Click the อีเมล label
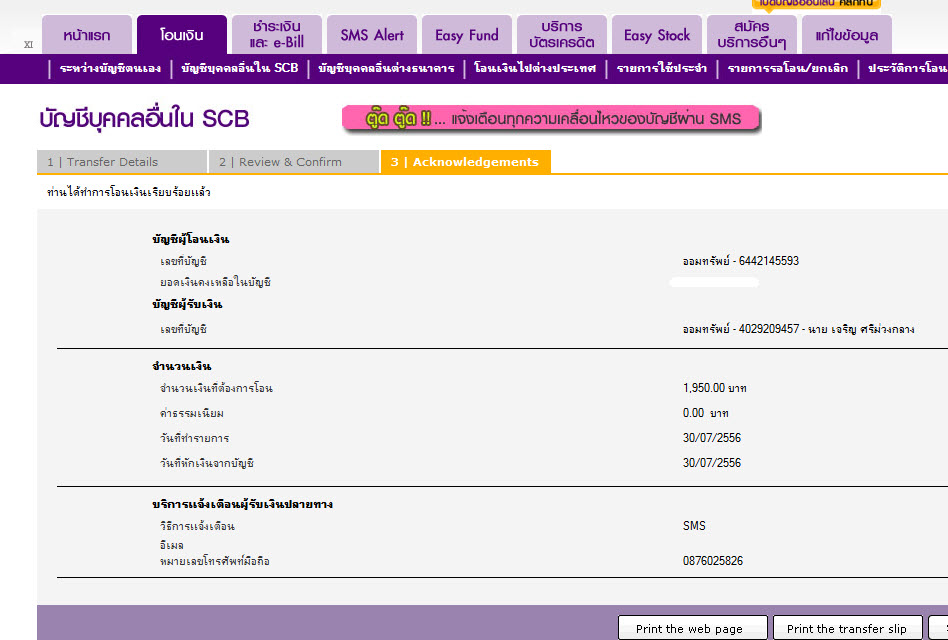 pyautogui.click(x=172, y=545)
